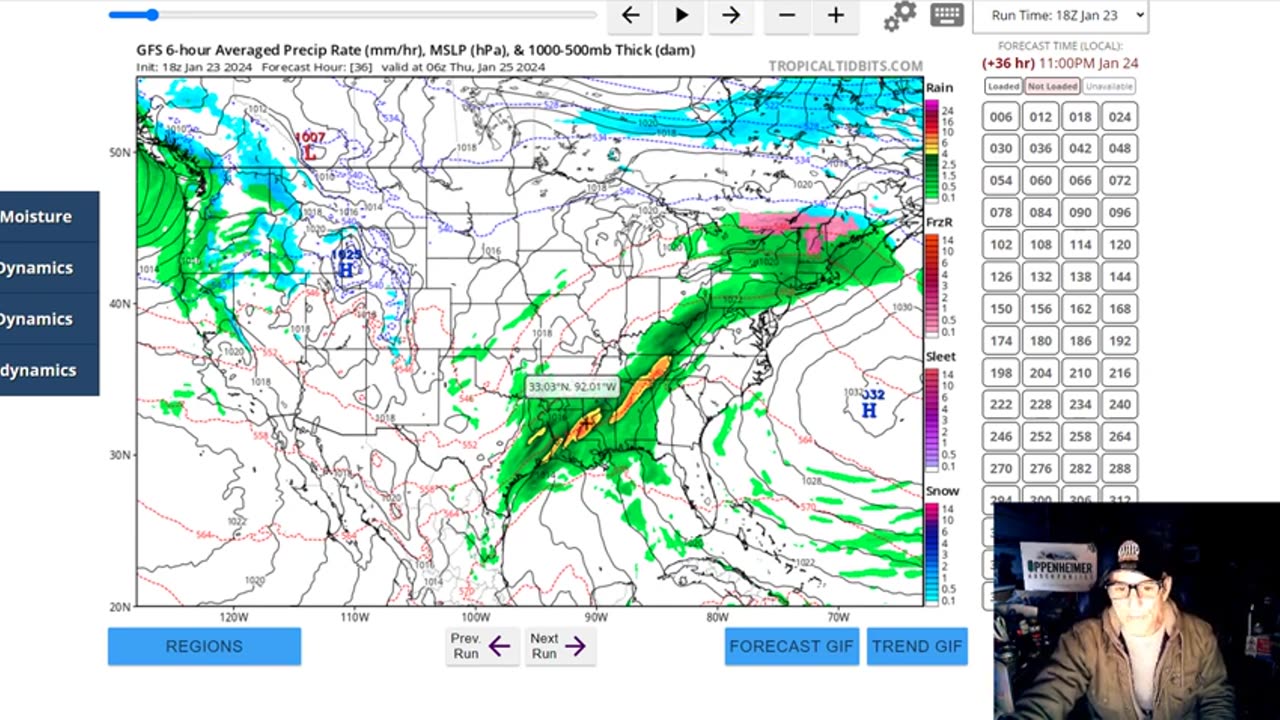This screenshot has width=1280, height=720.
Task: Select forecast hour 120
Action: 1120,245
